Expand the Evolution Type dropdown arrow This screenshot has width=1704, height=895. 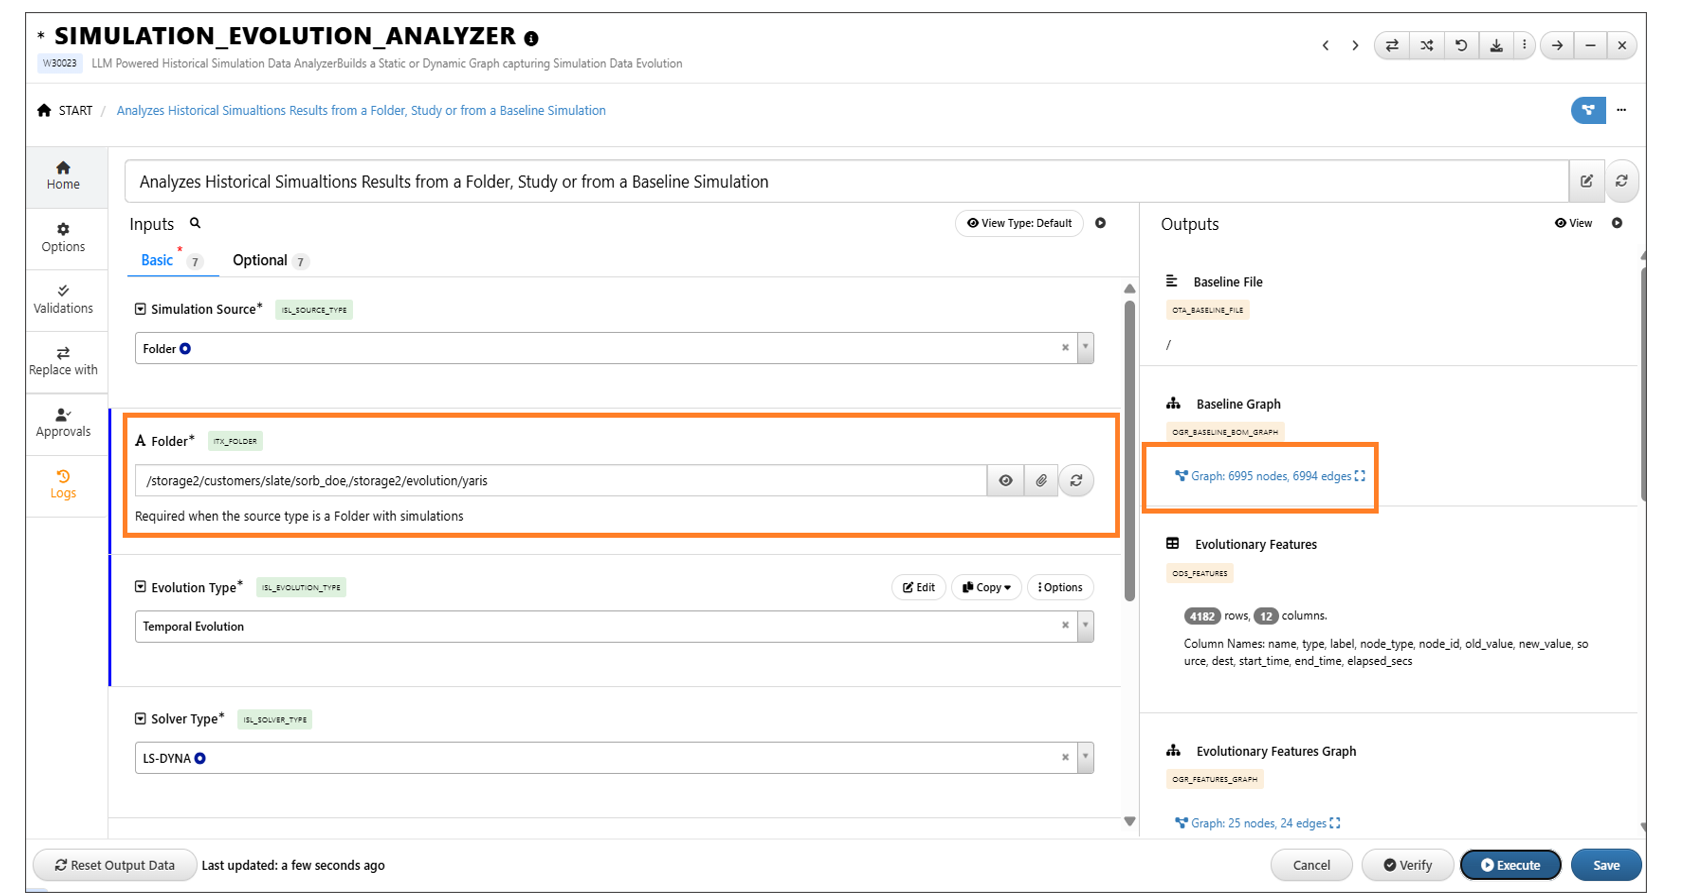(x=1085, y=627)
